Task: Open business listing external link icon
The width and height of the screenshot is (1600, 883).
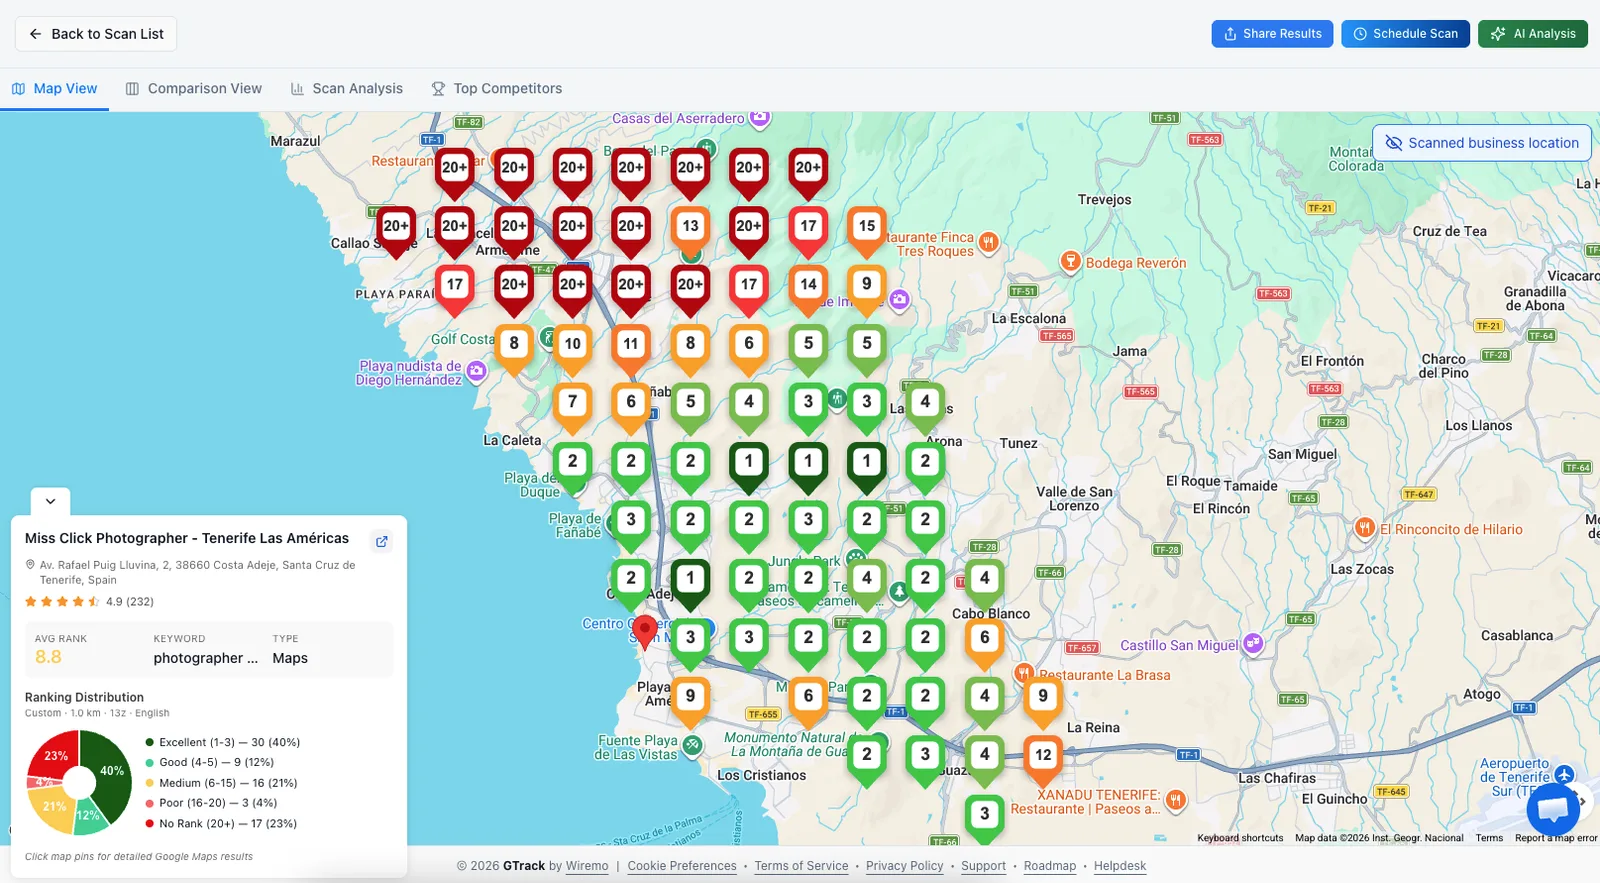Action: pos(381,542)
